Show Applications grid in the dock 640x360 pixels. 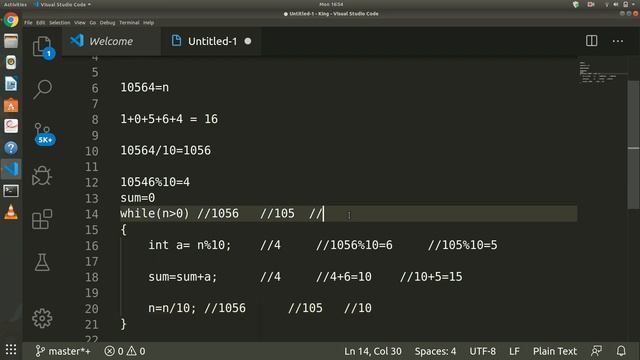11,350
